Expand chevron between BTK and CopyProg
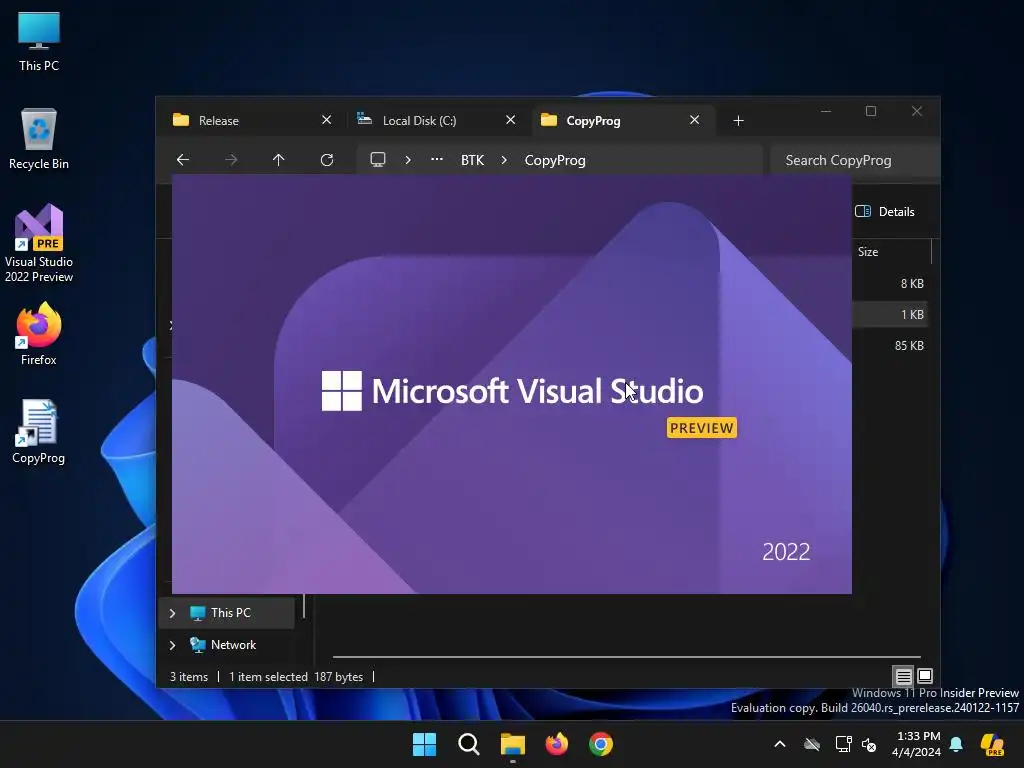Viewport: 1024px width, 768px height. pyautogui.click(x=504, y=160)
